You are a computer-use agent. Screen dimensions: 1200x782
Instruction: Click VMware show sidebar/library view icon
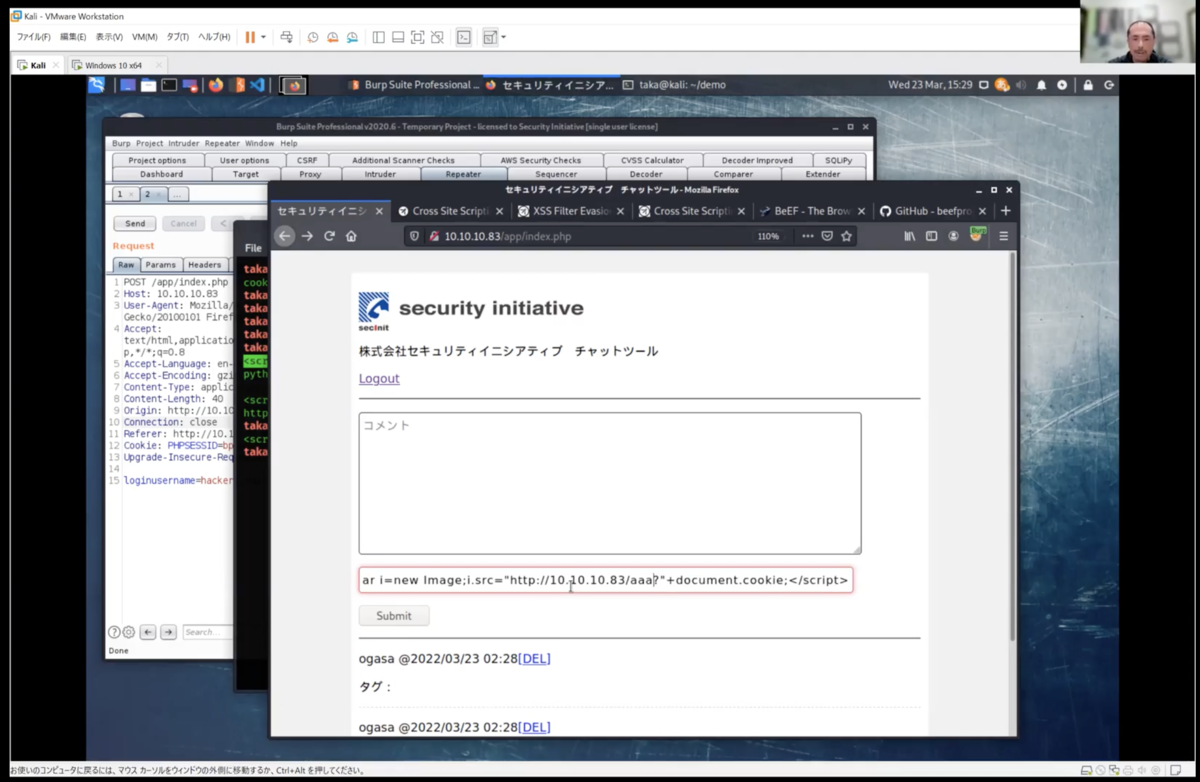click(x=379, y=37)
